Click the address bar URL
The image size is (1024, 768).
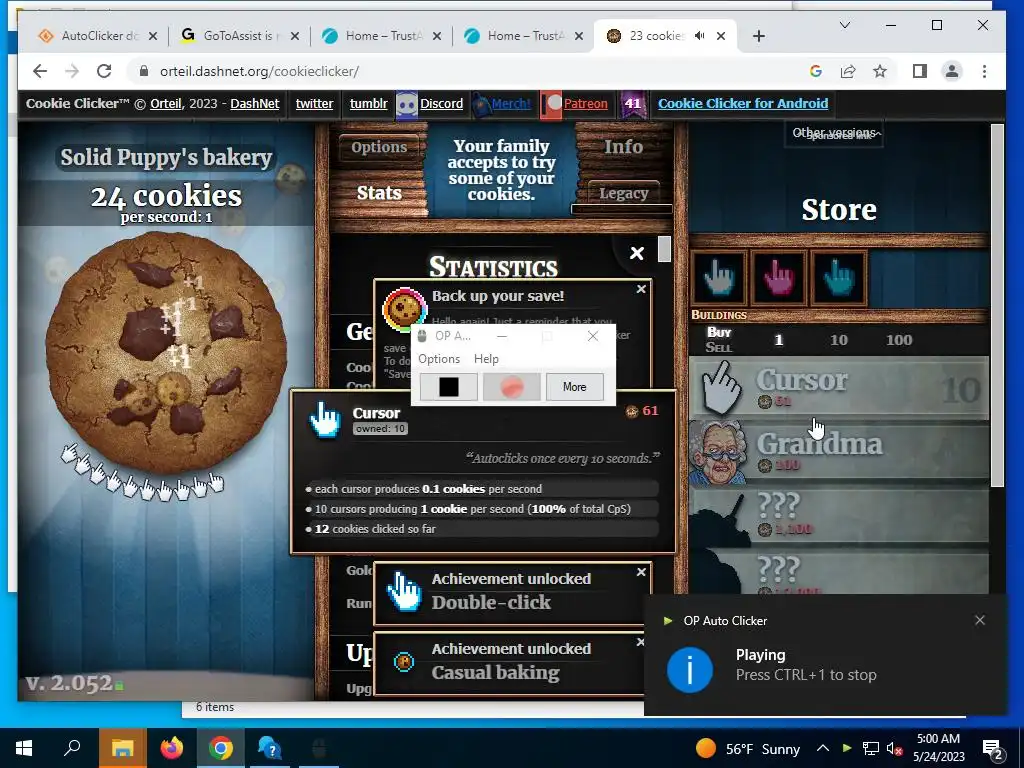point(259,71)
